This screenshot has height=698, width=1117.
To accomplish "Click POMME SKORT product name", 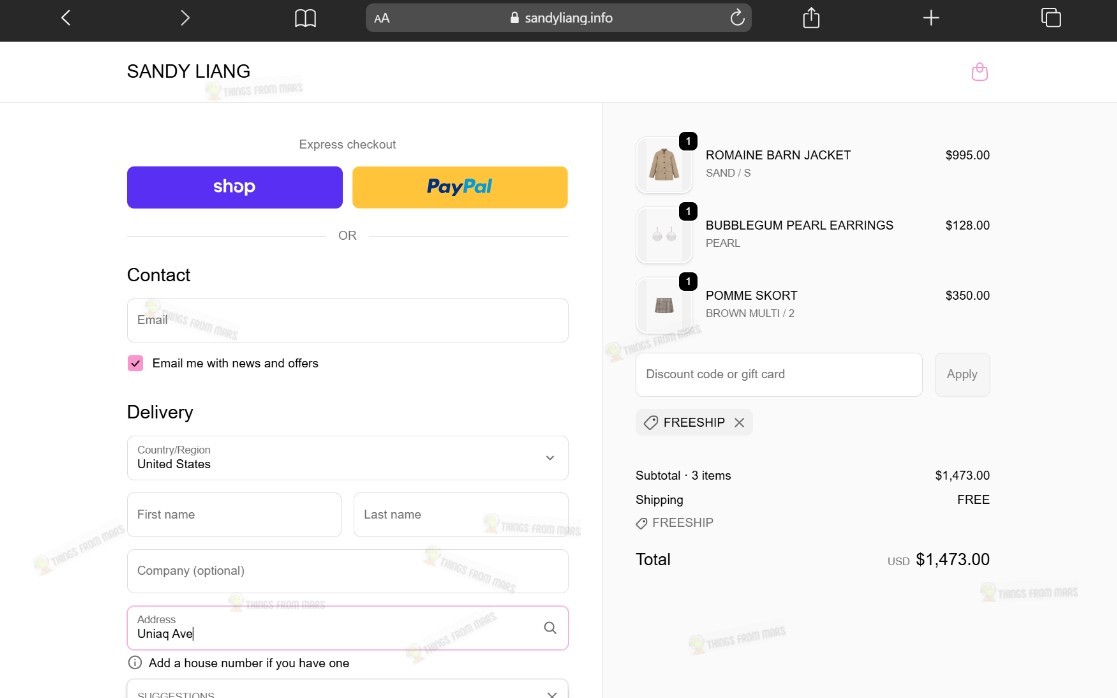I will click(752, 296).
